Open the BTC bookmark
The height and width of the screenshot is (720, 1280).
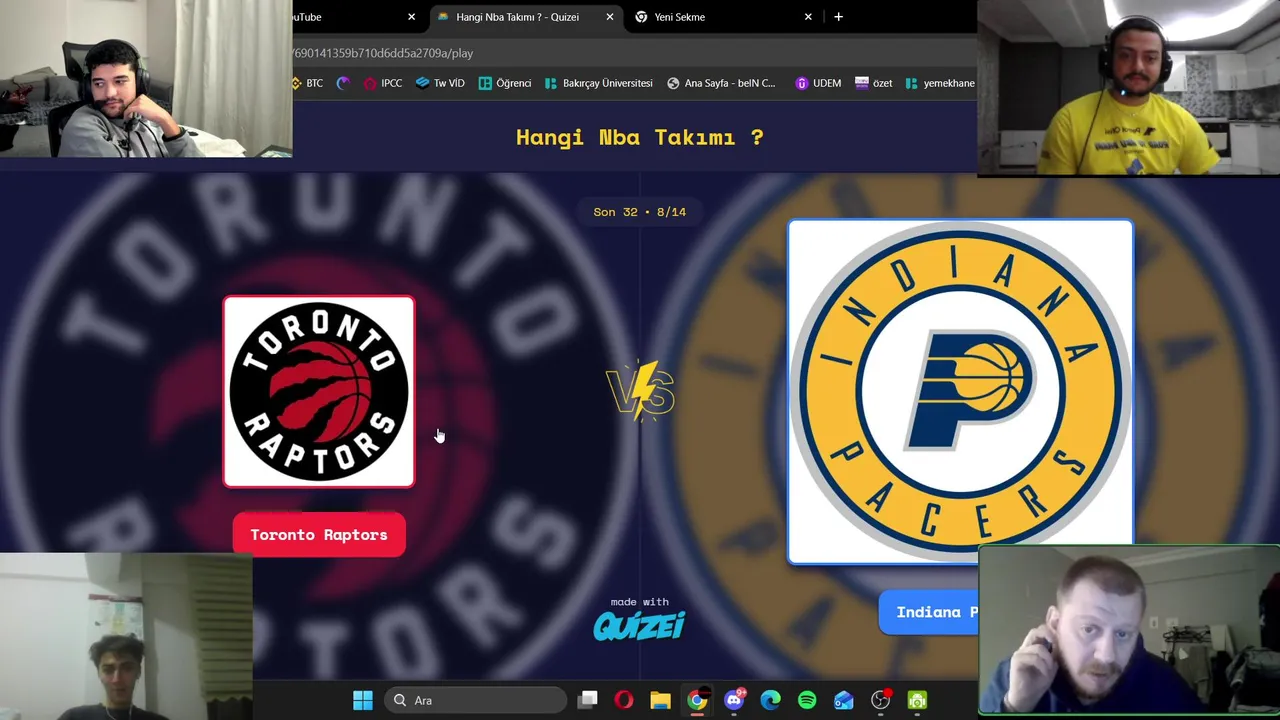[x=307, y=83]
